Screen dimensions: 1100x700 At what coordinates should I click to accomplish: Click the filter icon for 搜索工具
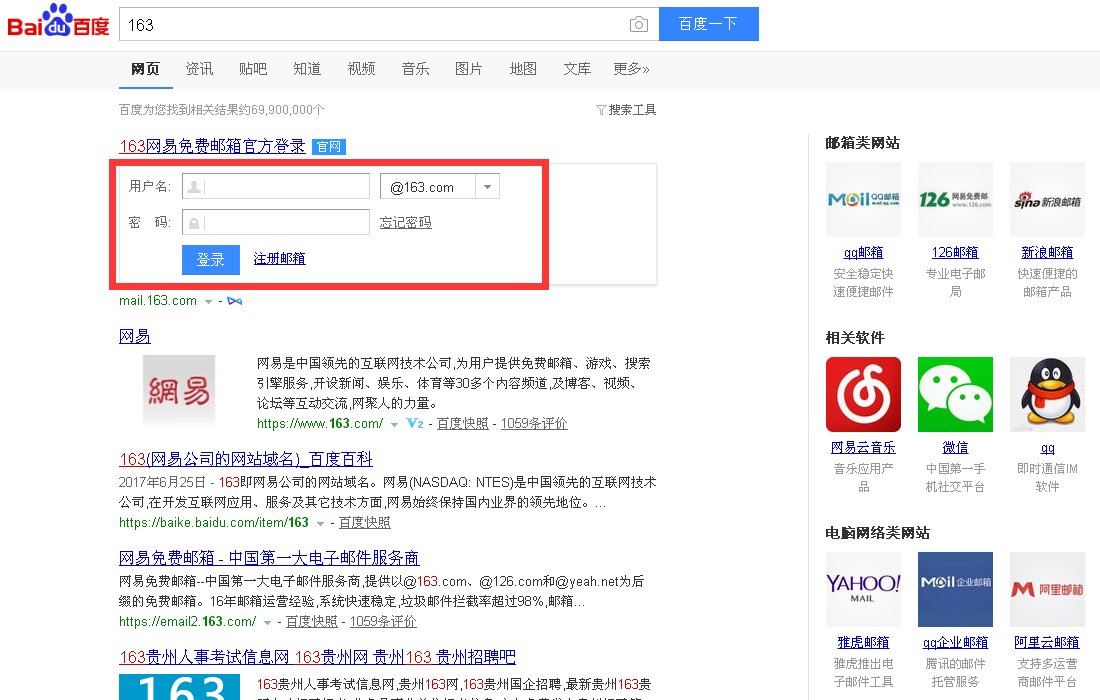[601, 109]
